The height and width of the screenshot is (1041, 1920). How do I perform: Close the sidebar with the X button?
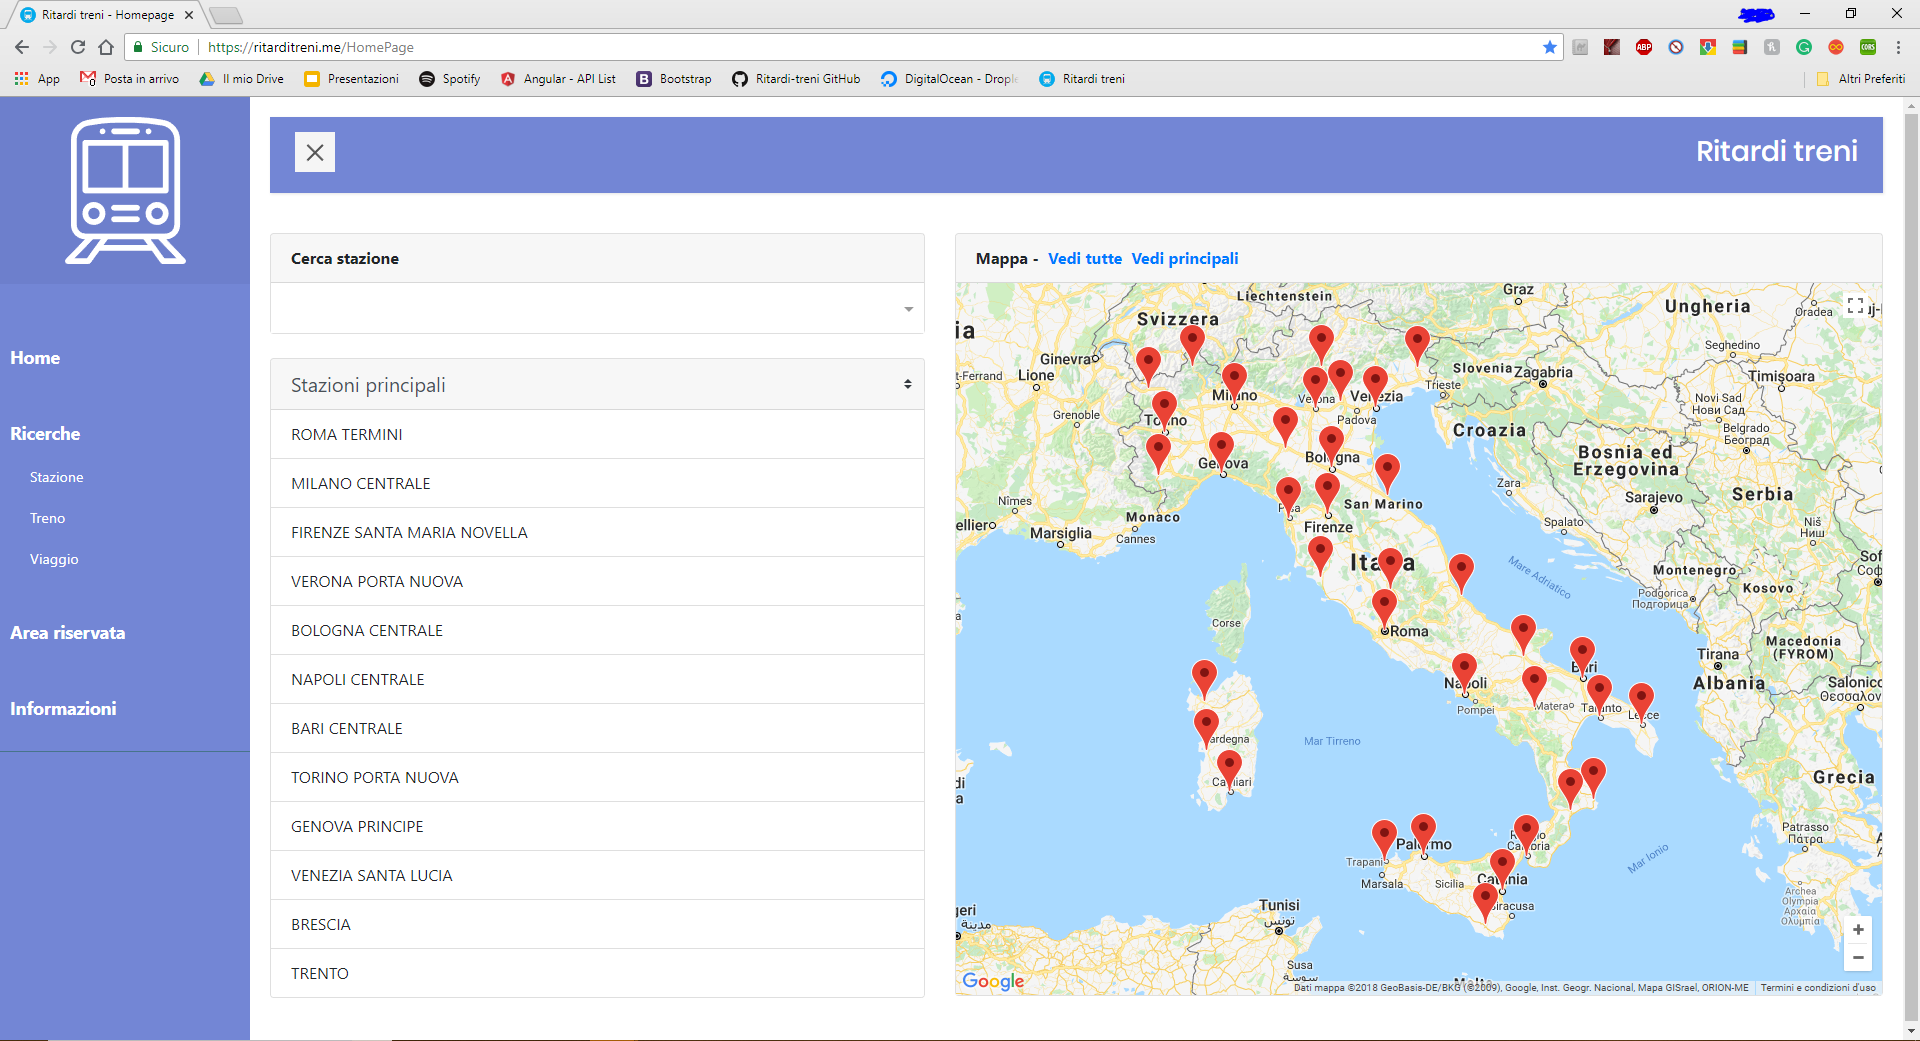tap(315, 153)
